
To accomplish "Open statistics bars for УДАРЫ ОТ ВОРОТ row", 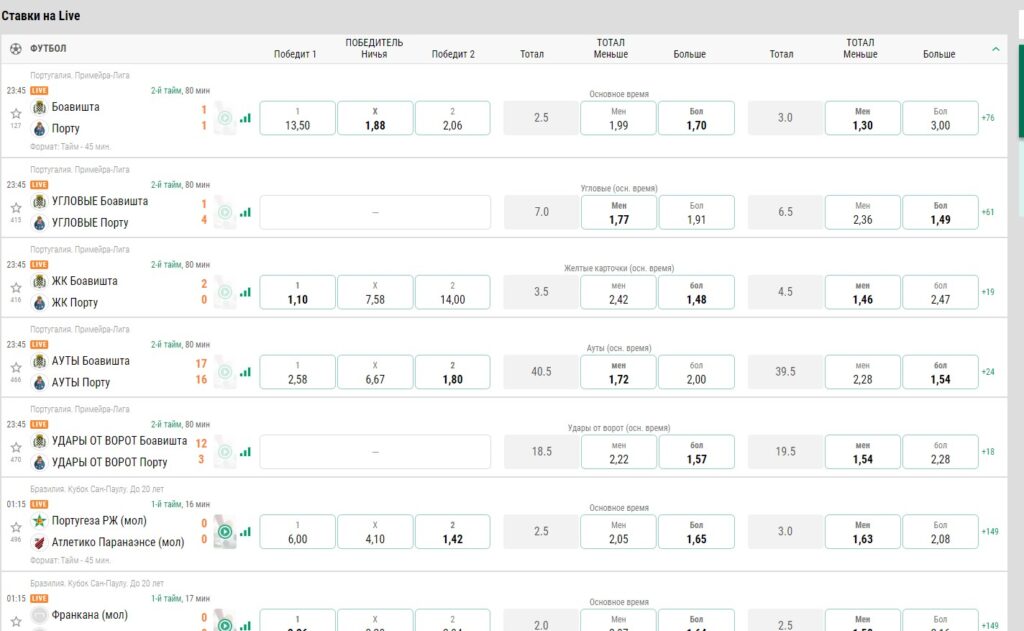I will (245, 451).
